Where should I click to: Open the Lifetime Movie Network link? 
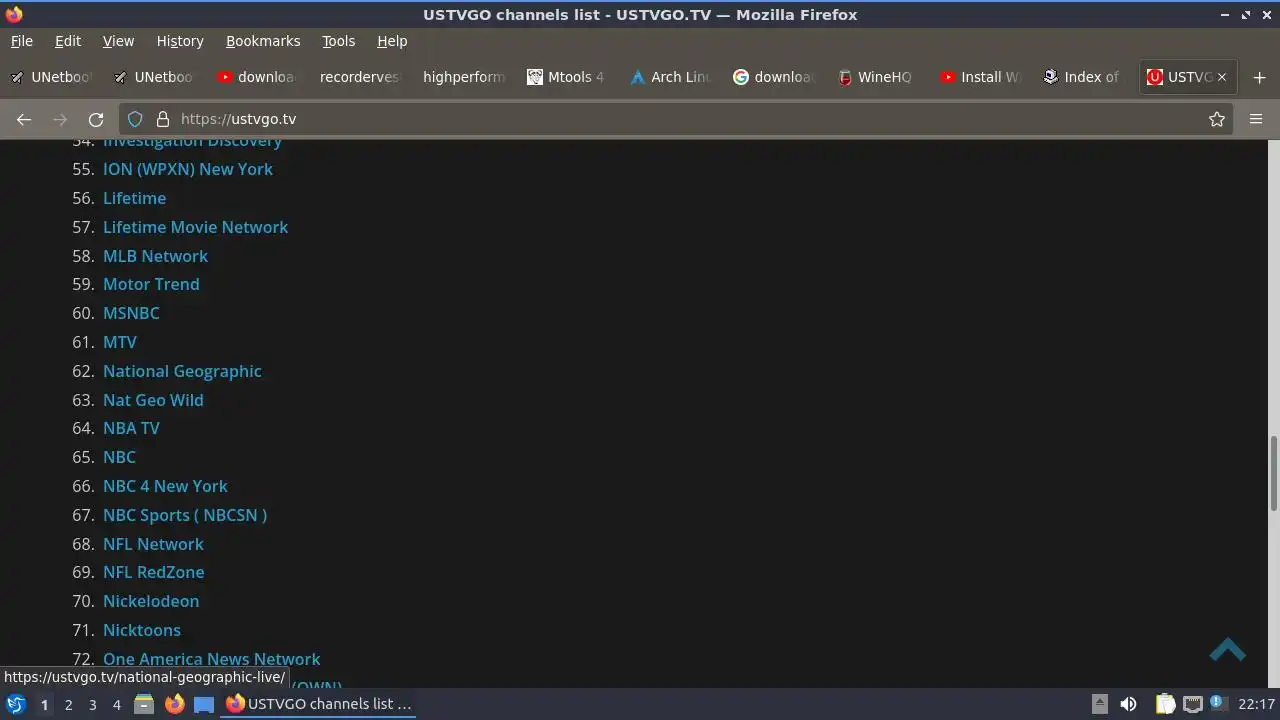[195, 227]
